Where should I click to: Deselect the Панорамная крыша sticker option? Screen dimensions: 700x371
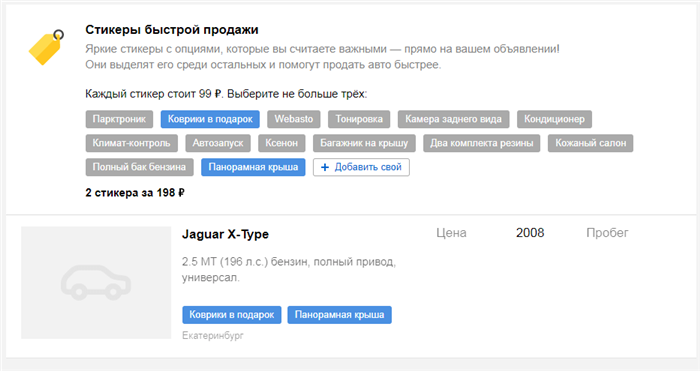tap(253, 167)
